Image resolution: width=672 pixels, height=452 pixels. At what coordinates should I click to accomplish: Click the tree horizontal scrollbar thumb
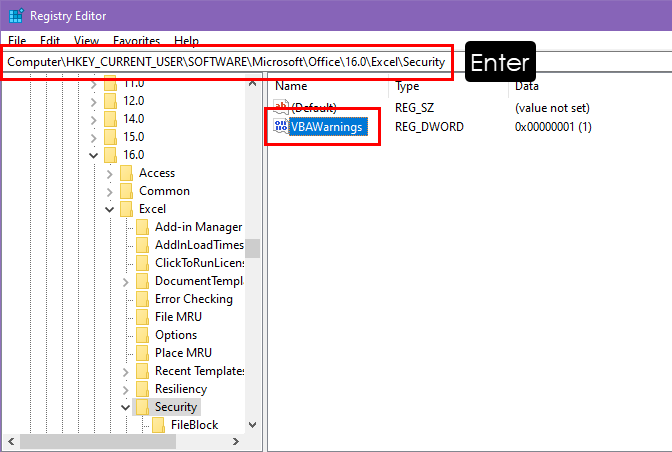click(98, 441)
